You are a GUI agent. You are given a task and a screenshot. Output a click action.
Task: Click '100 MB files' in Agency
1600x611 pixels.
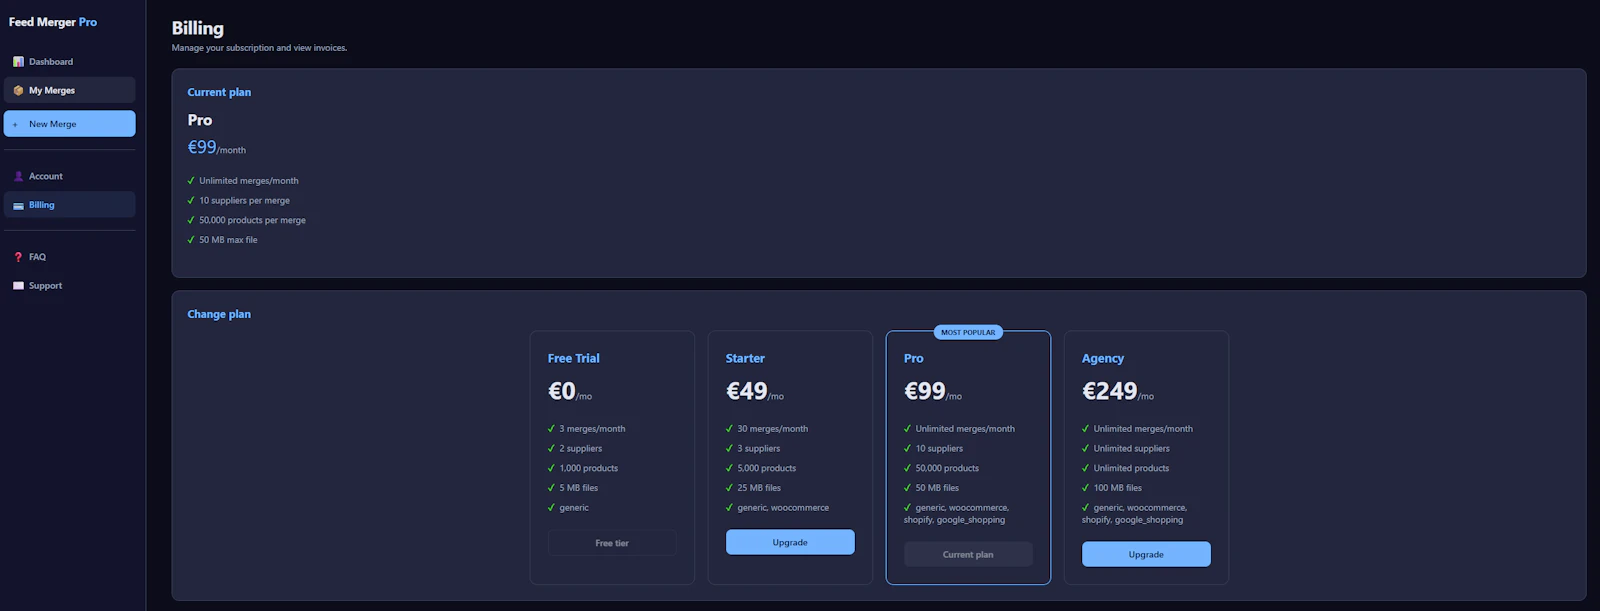(1117, 488)
